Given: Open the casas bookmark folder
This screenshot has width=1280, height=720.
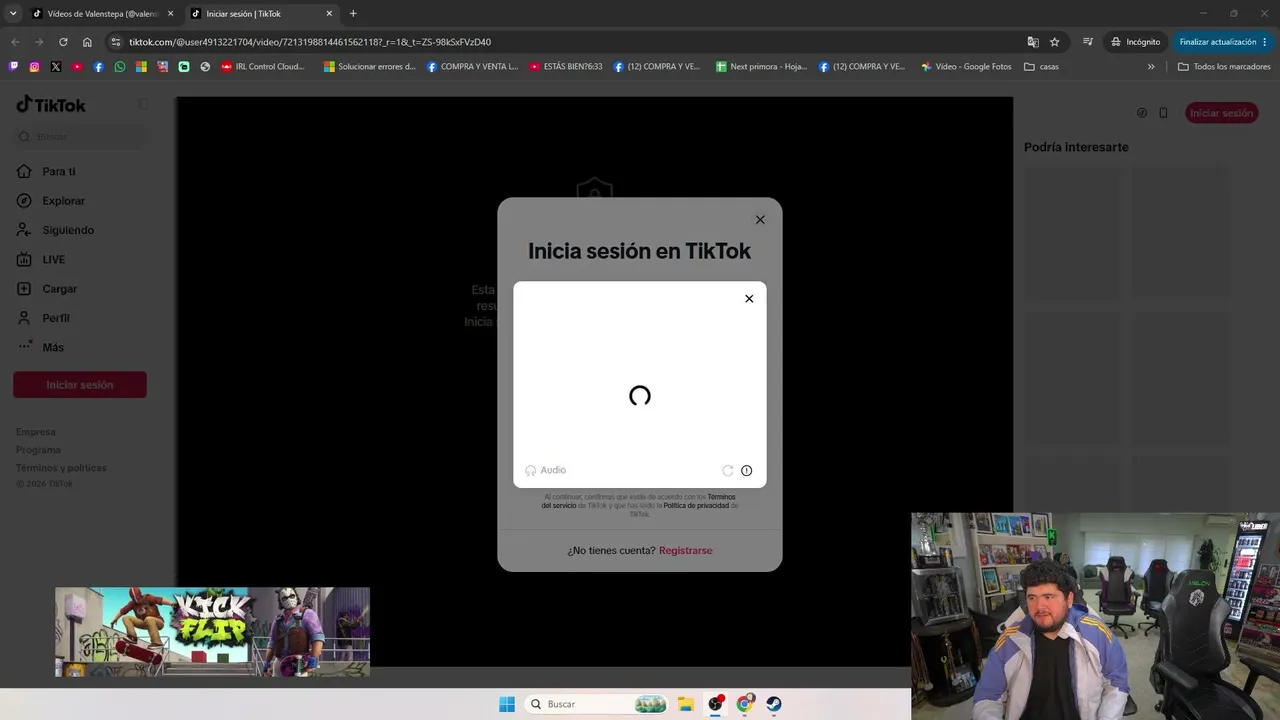Looking at the screenshot, I should pyautogui.click(x=1041, y=67).
